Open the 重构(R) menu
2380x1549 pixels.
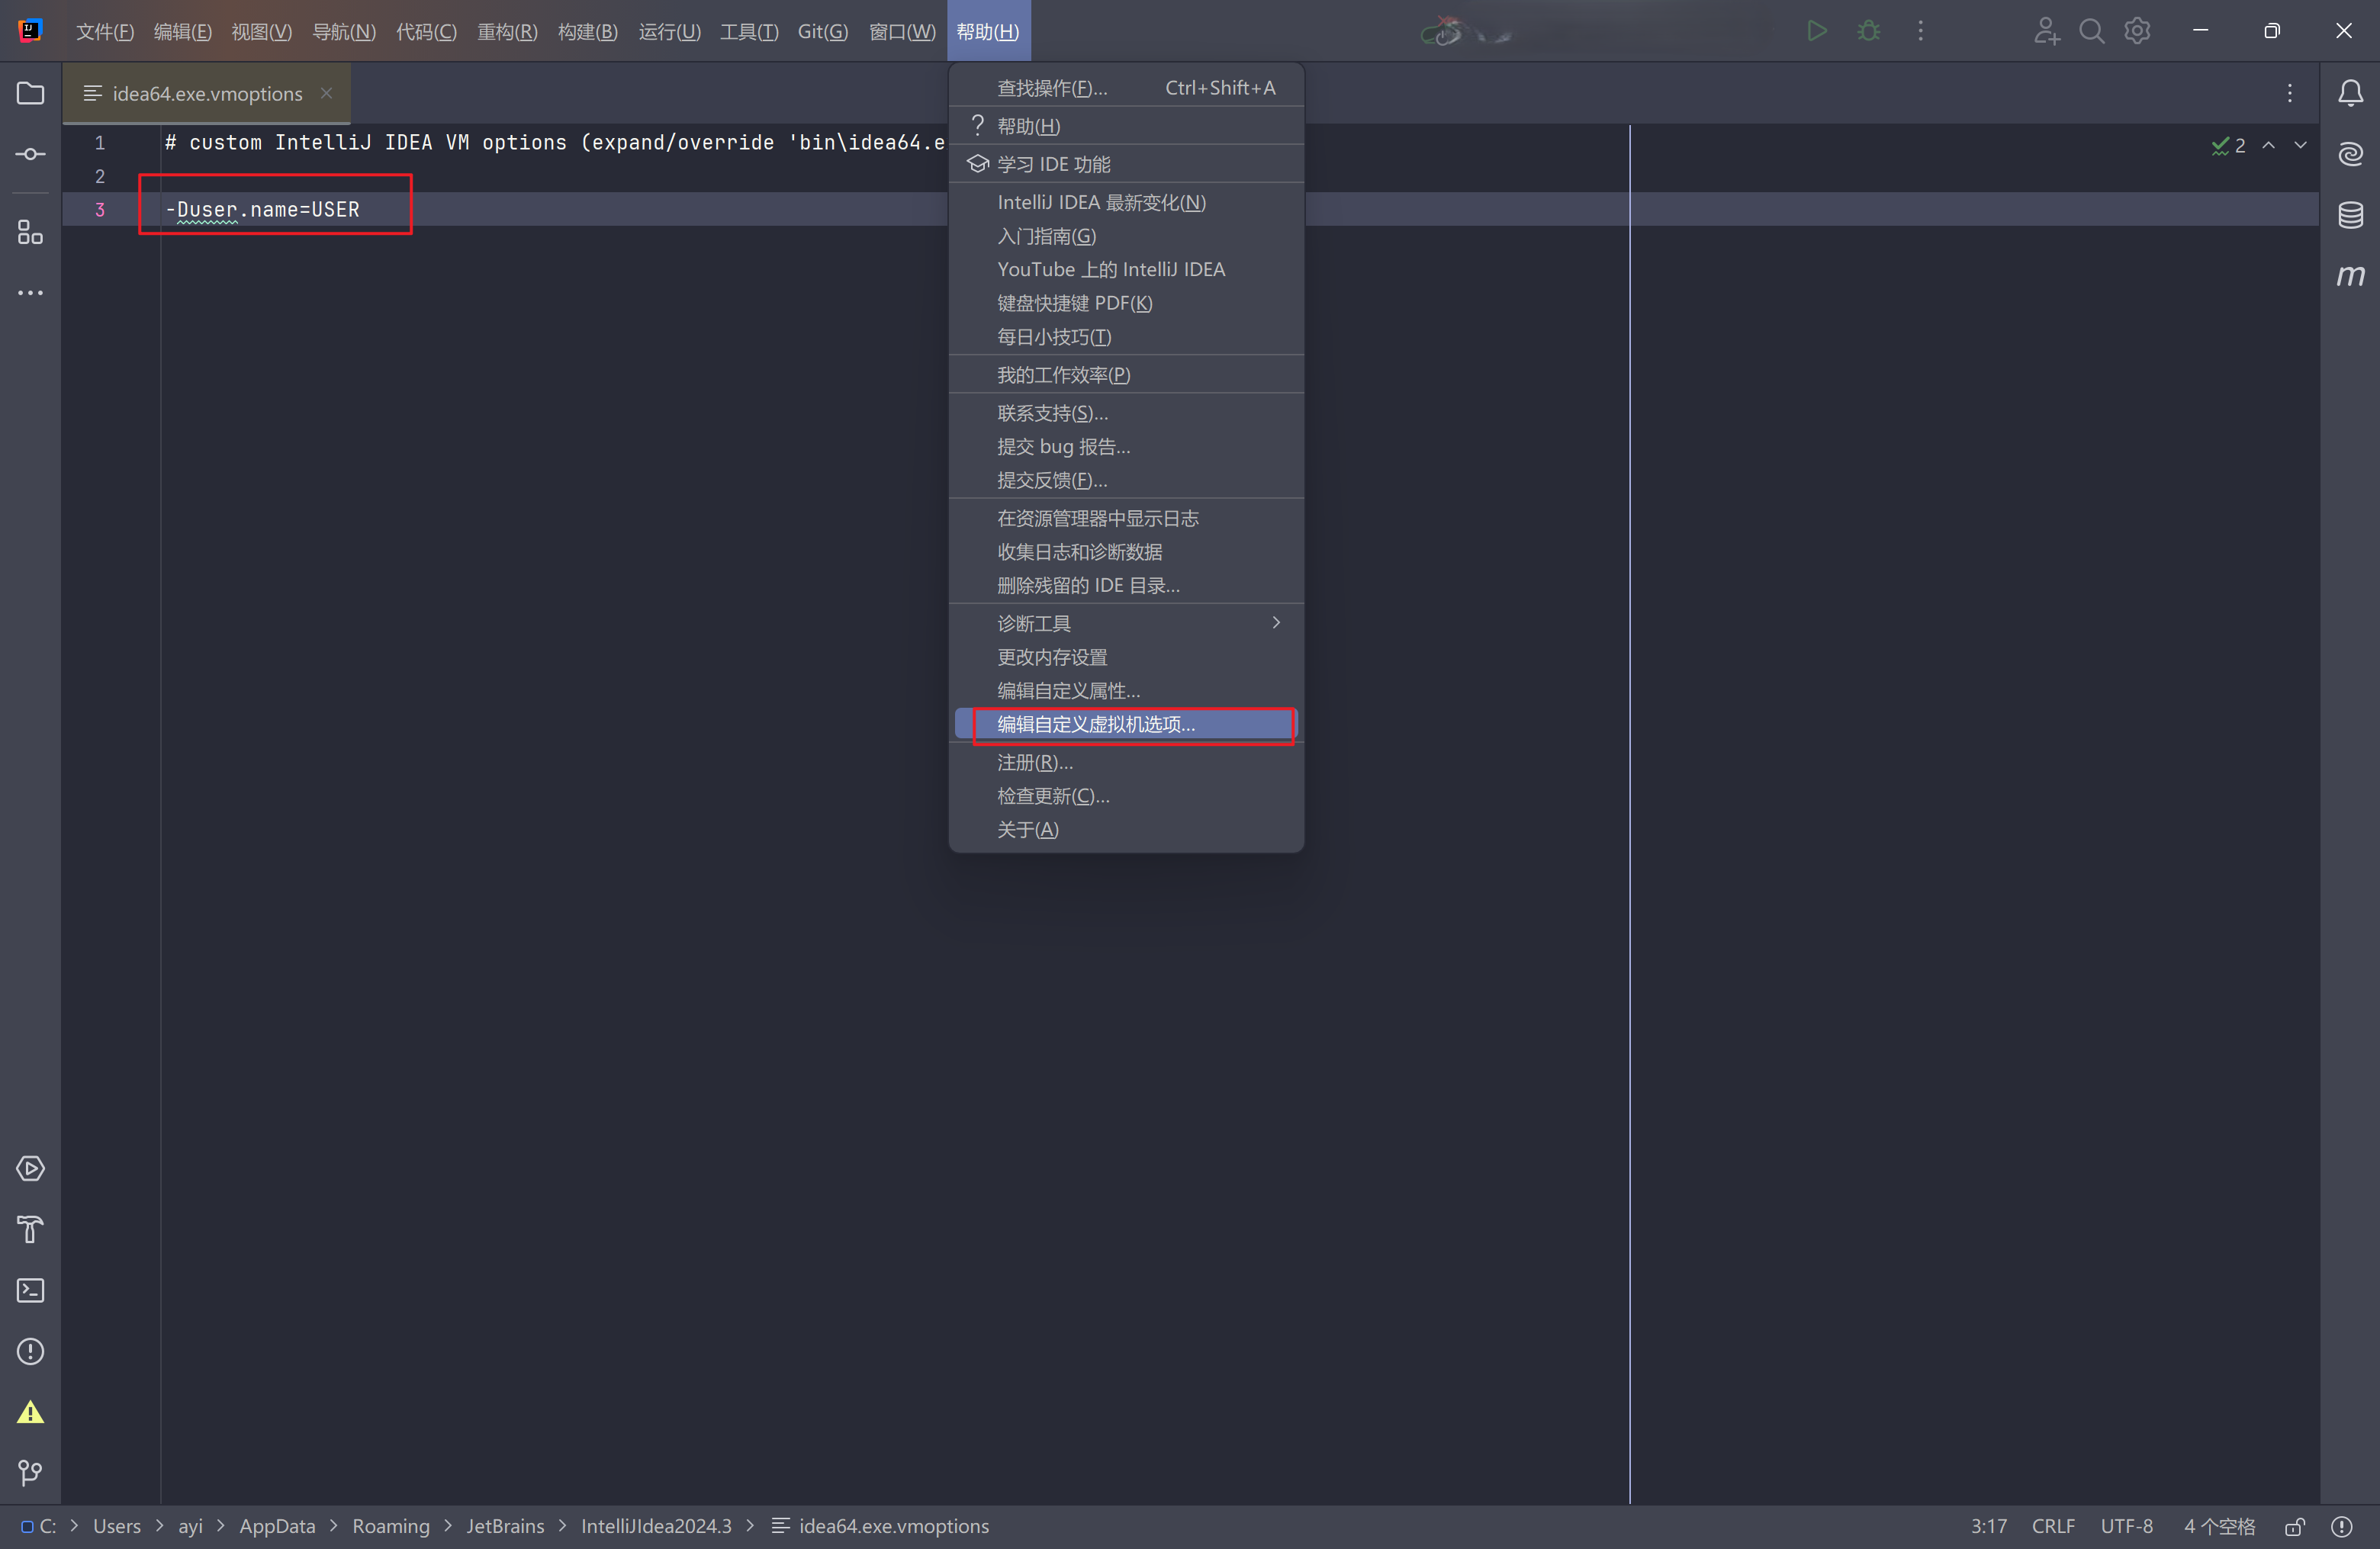tap(508, 31)
